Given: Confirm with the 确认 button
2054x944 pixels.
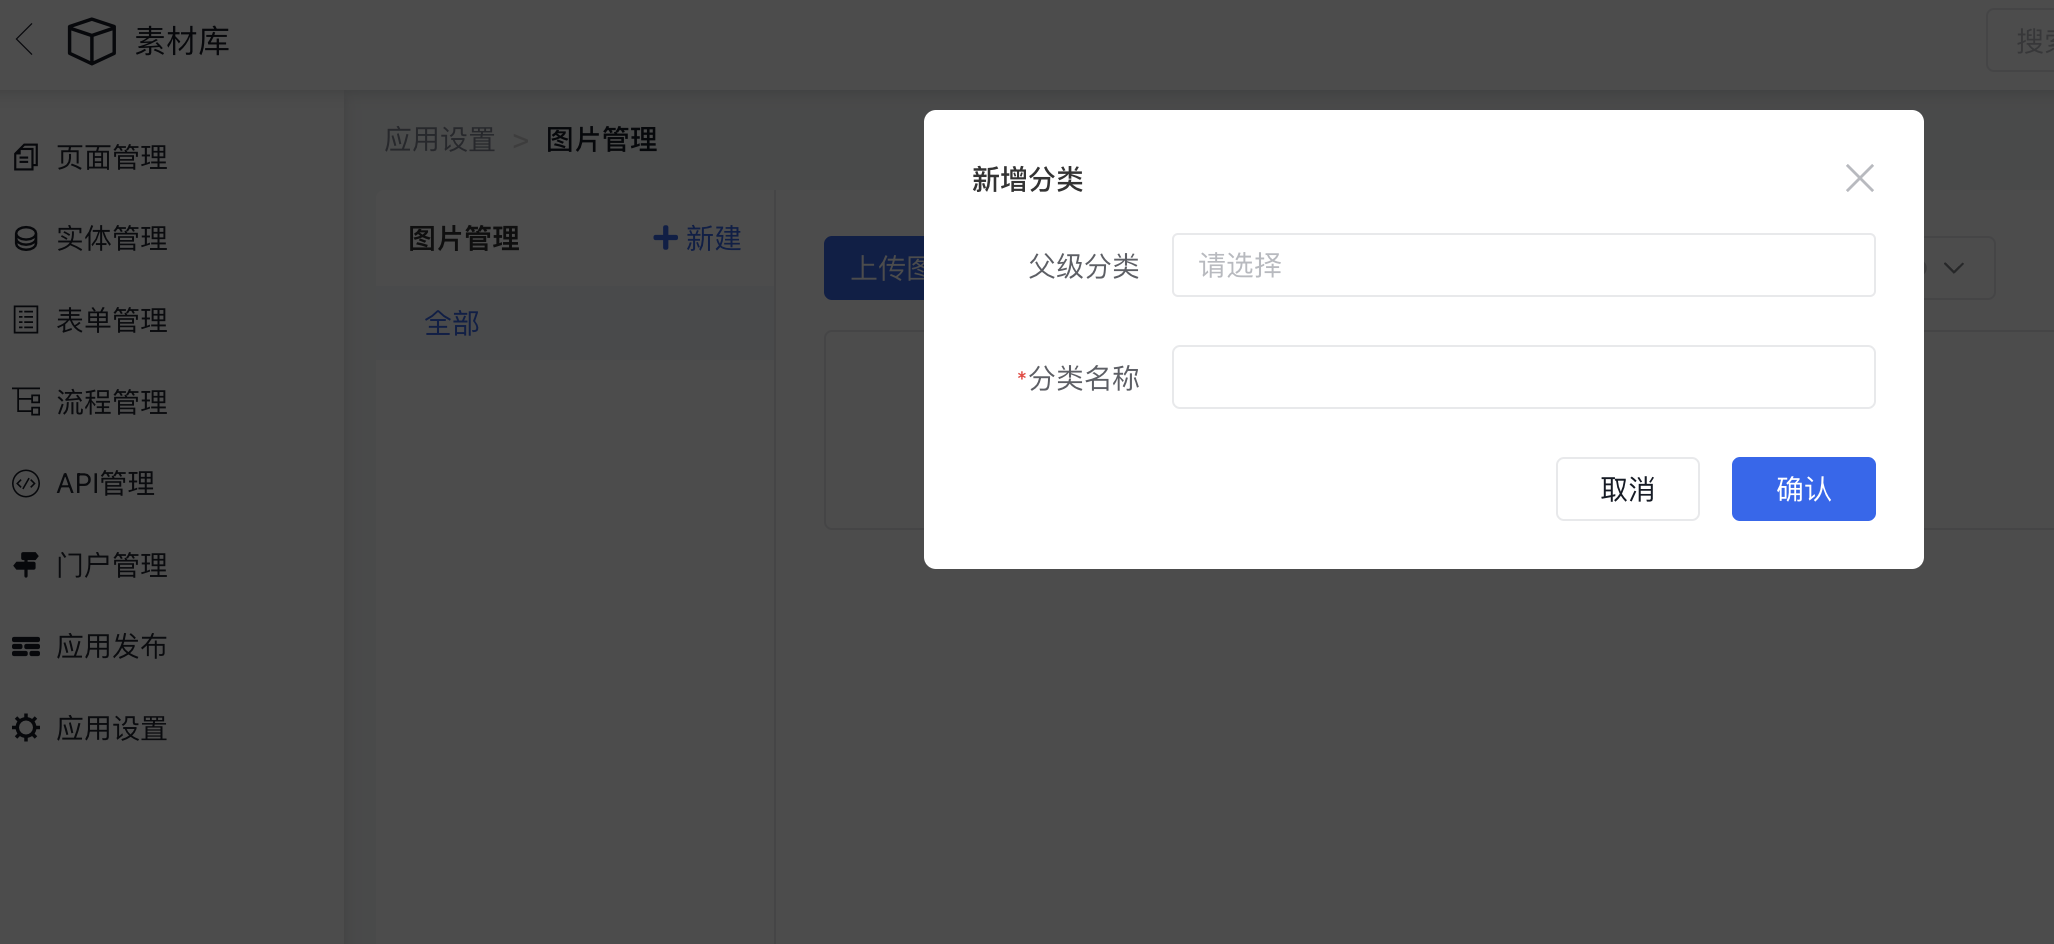Looking at the screenshot, I should point(1803,489).
